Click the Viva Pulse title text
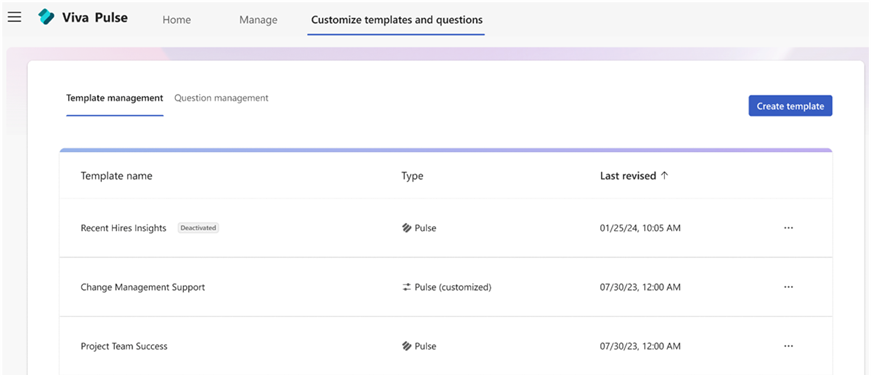Viewport: 871px width, 377px height. point(96,17)
